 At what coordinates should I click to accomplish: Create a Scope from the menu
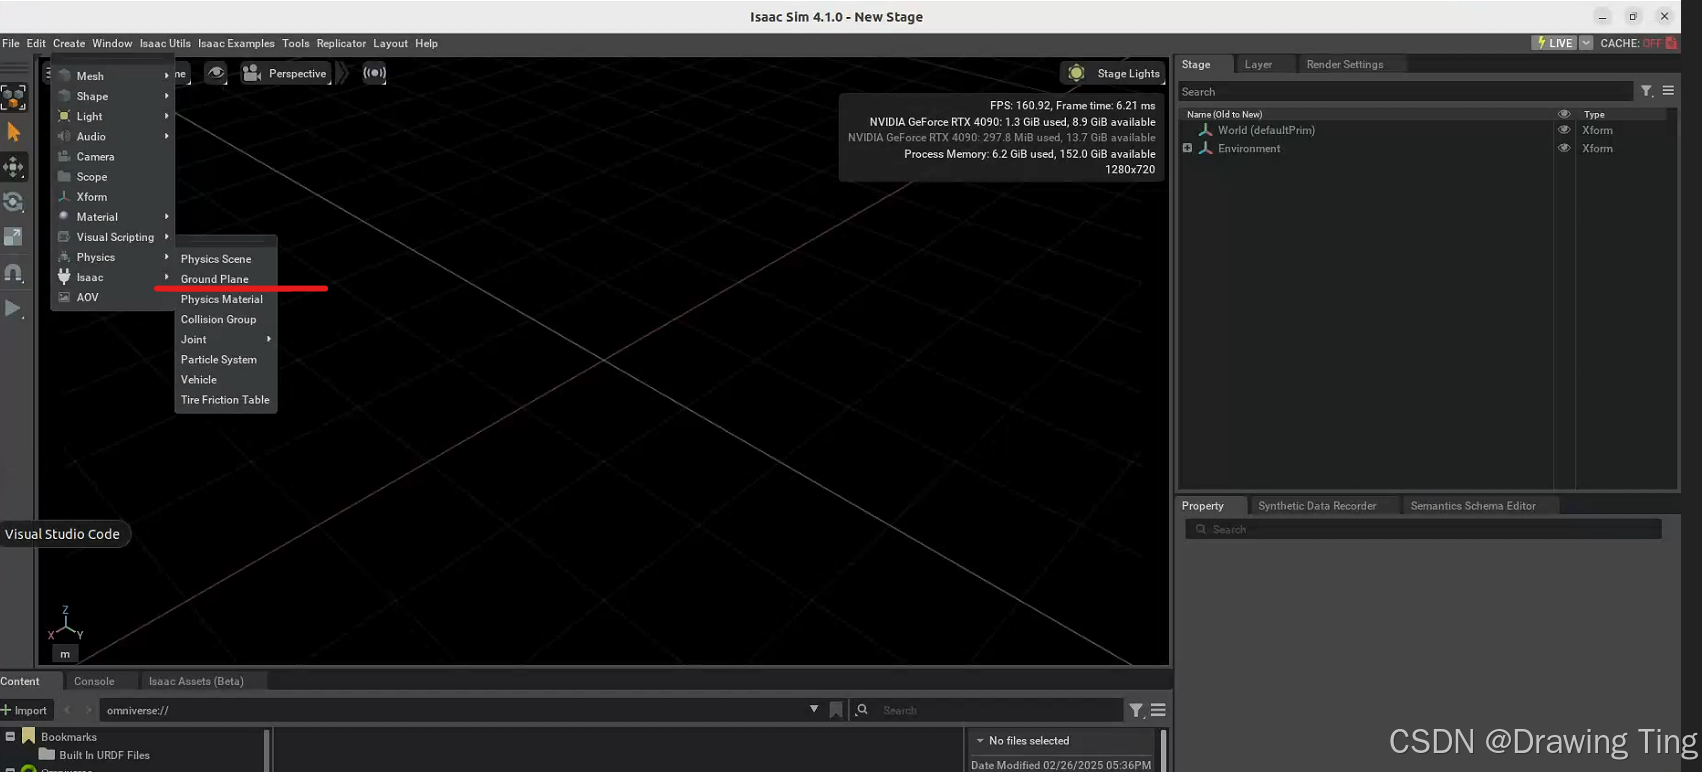coord(113,176)
